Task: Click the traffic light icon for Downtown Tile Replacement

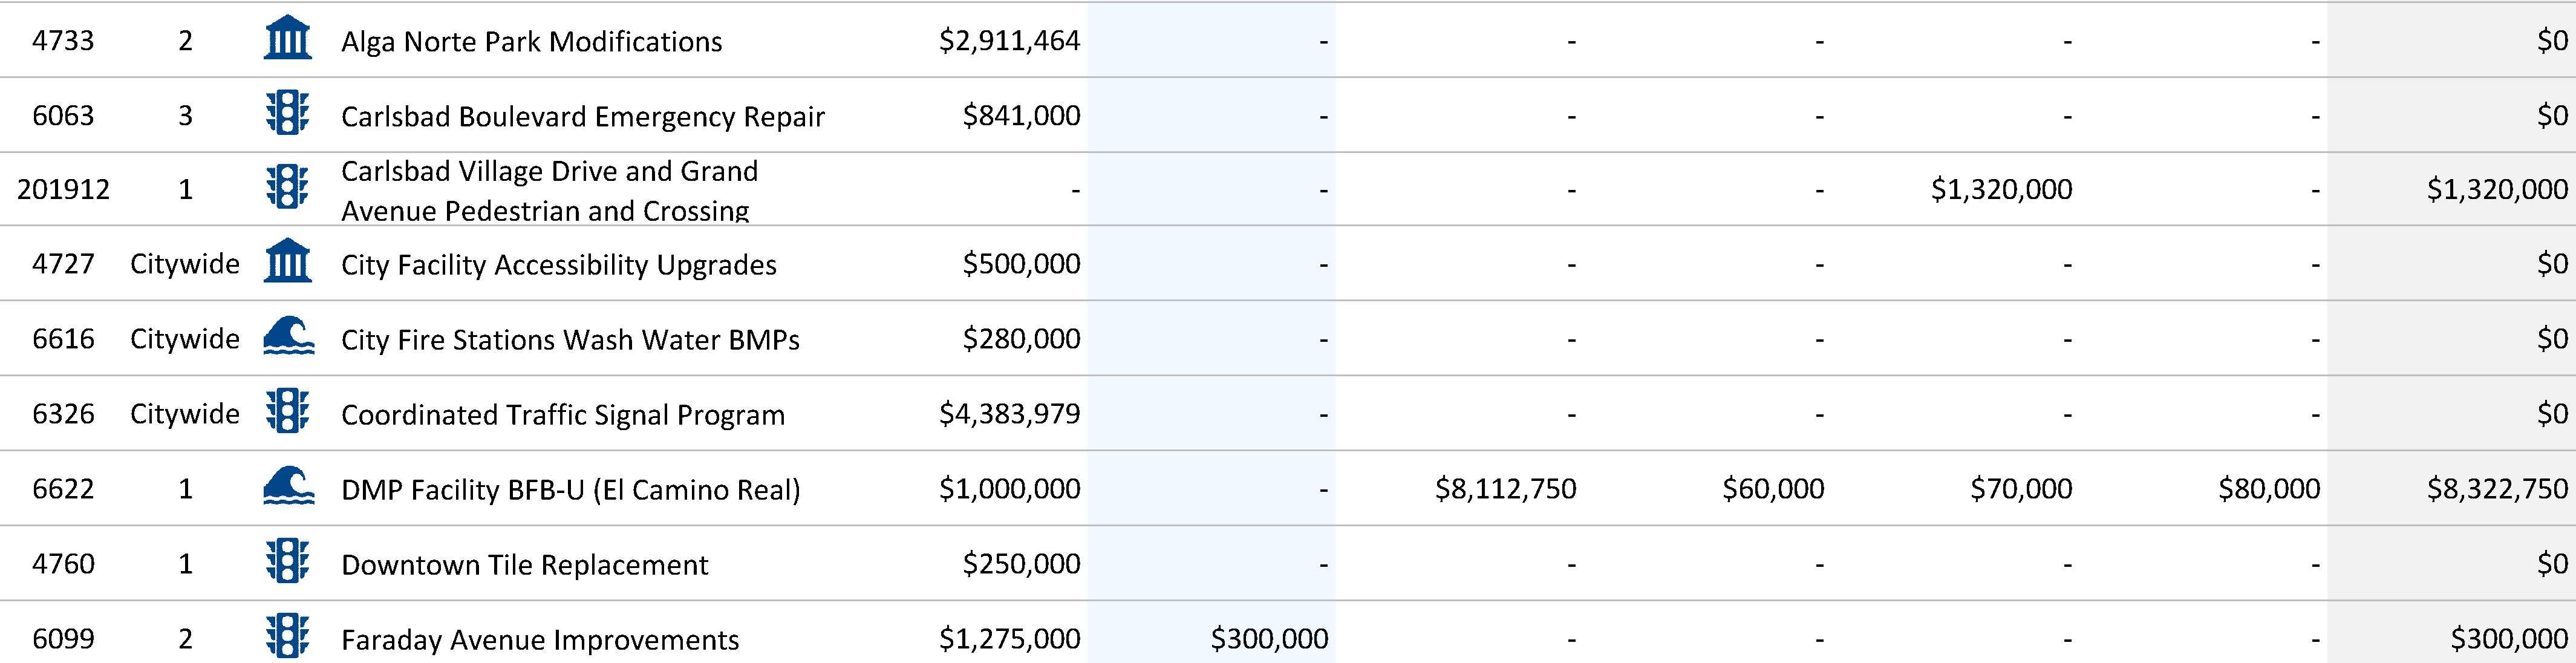Action: pos(287,562)
